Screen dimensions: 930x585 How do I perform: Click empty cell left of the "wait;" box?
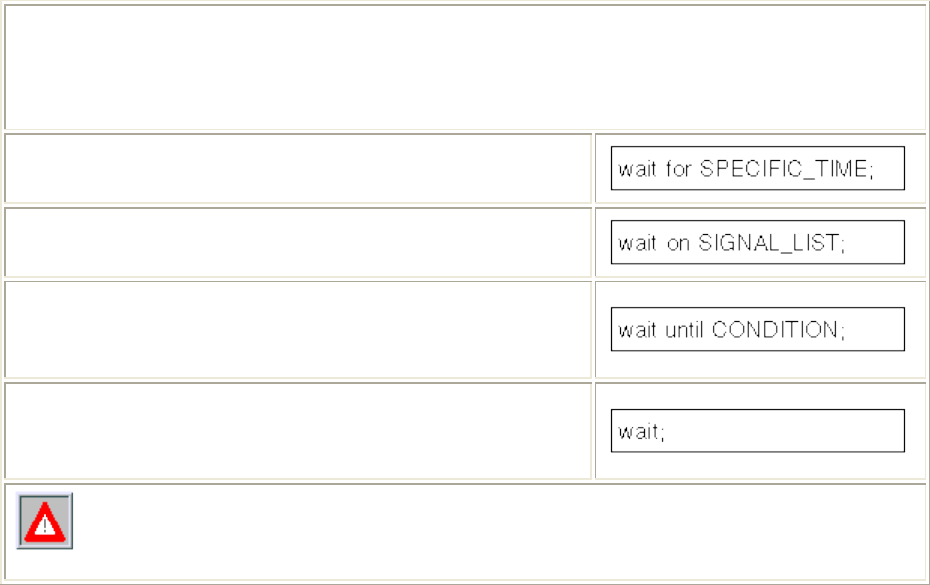(298, 431)
